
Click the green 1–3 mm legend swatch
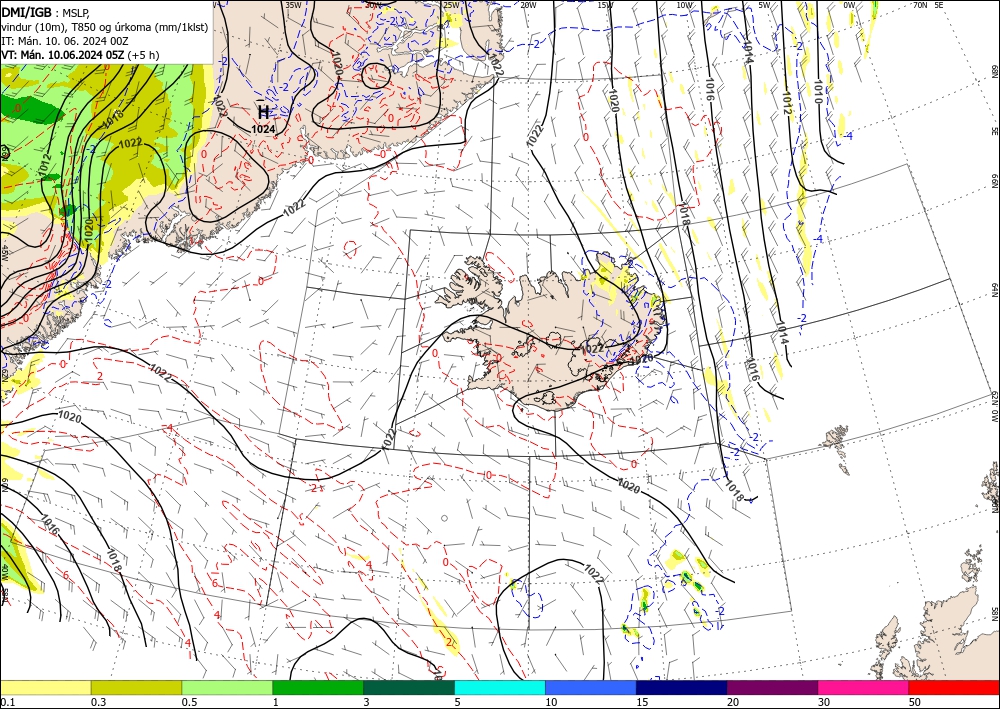[318, 687]
